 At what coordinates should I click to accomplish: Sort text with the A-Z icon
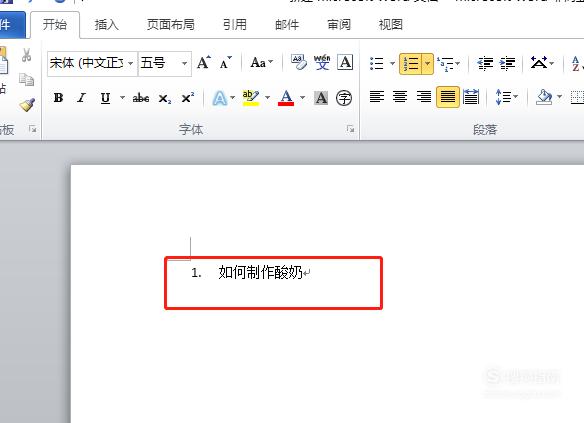[577, 64]
